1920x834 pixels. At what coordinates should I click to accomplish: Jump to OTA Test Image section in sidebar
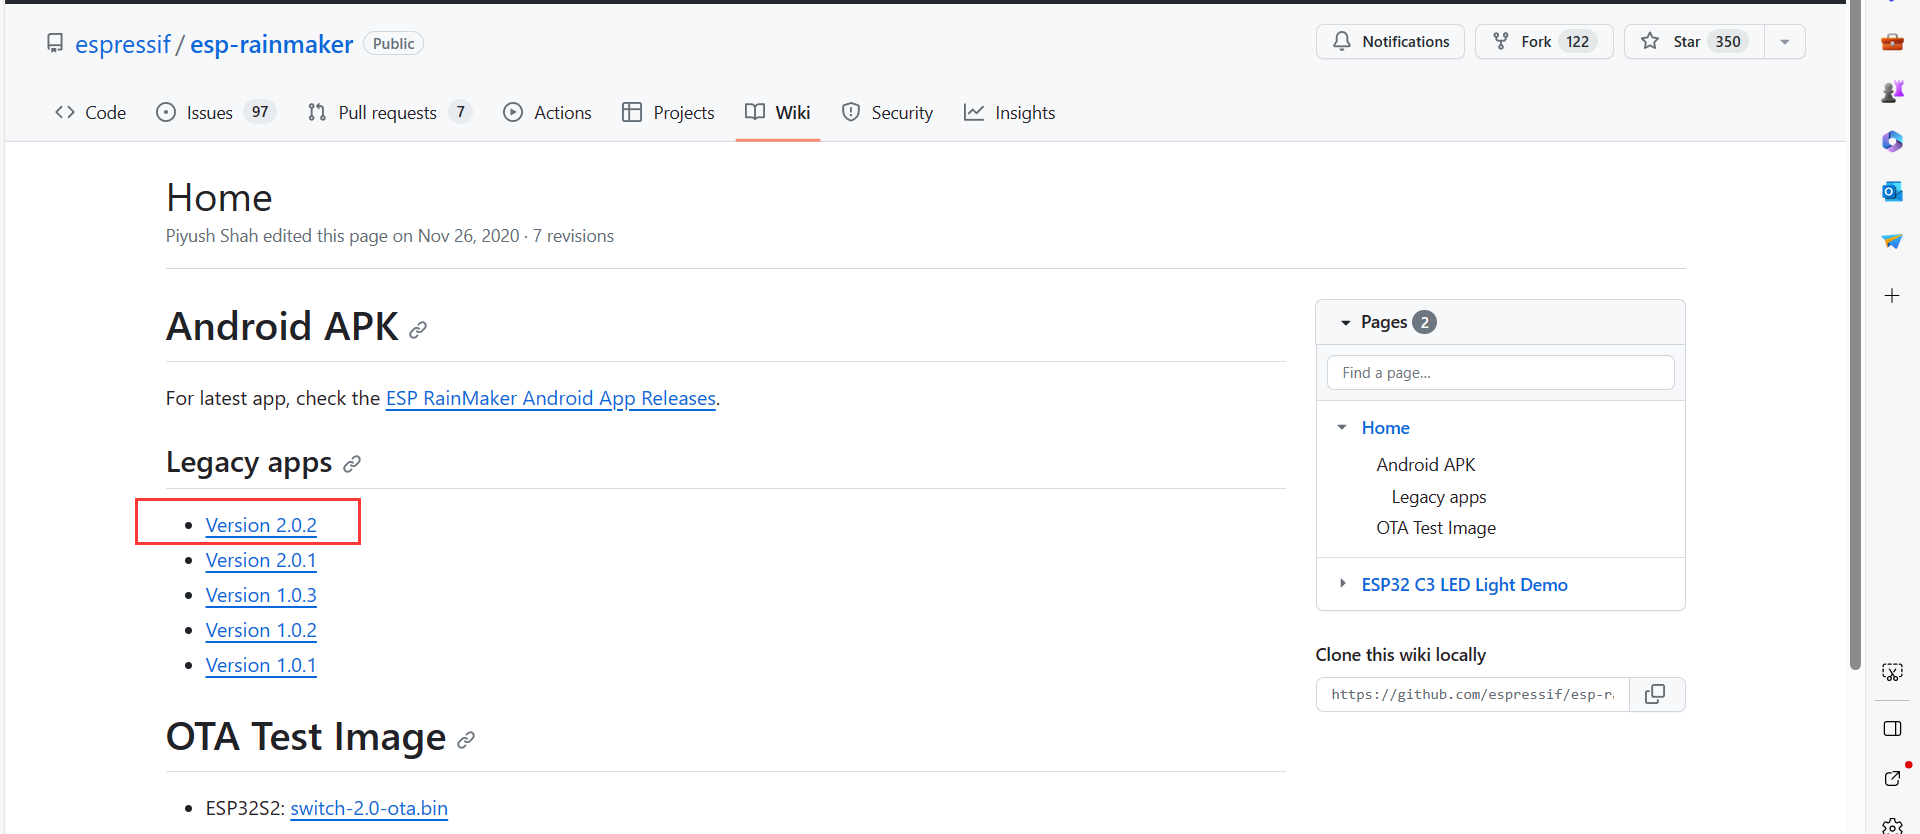point(1436,528)
